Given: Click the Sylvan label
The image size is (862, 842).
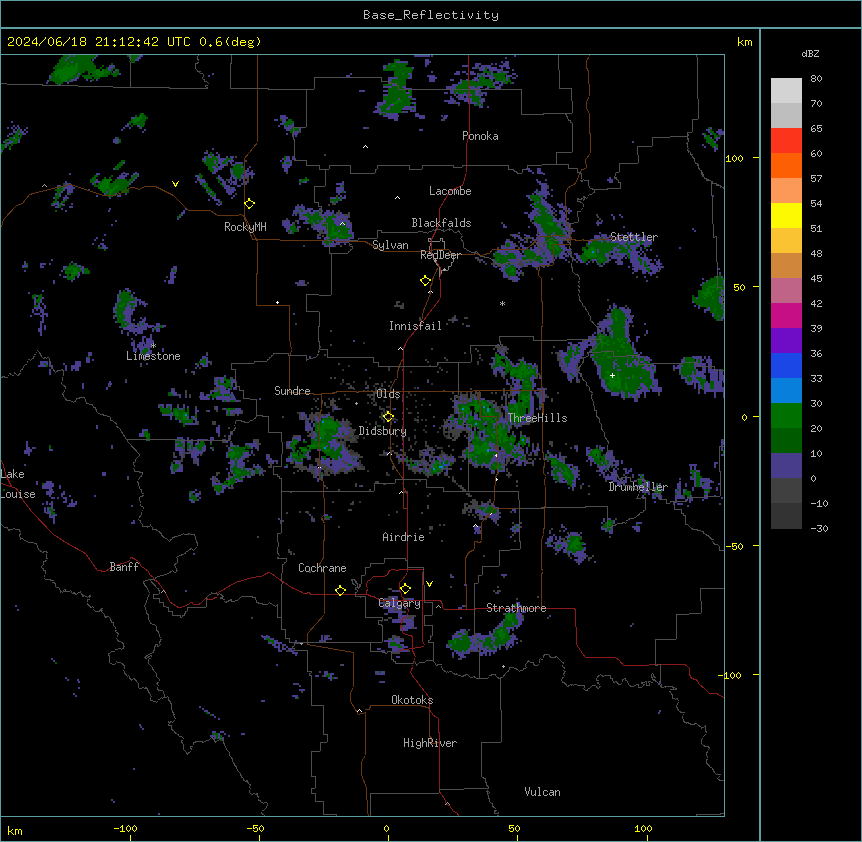Looking at the screenshot, I should click(390, 245).
